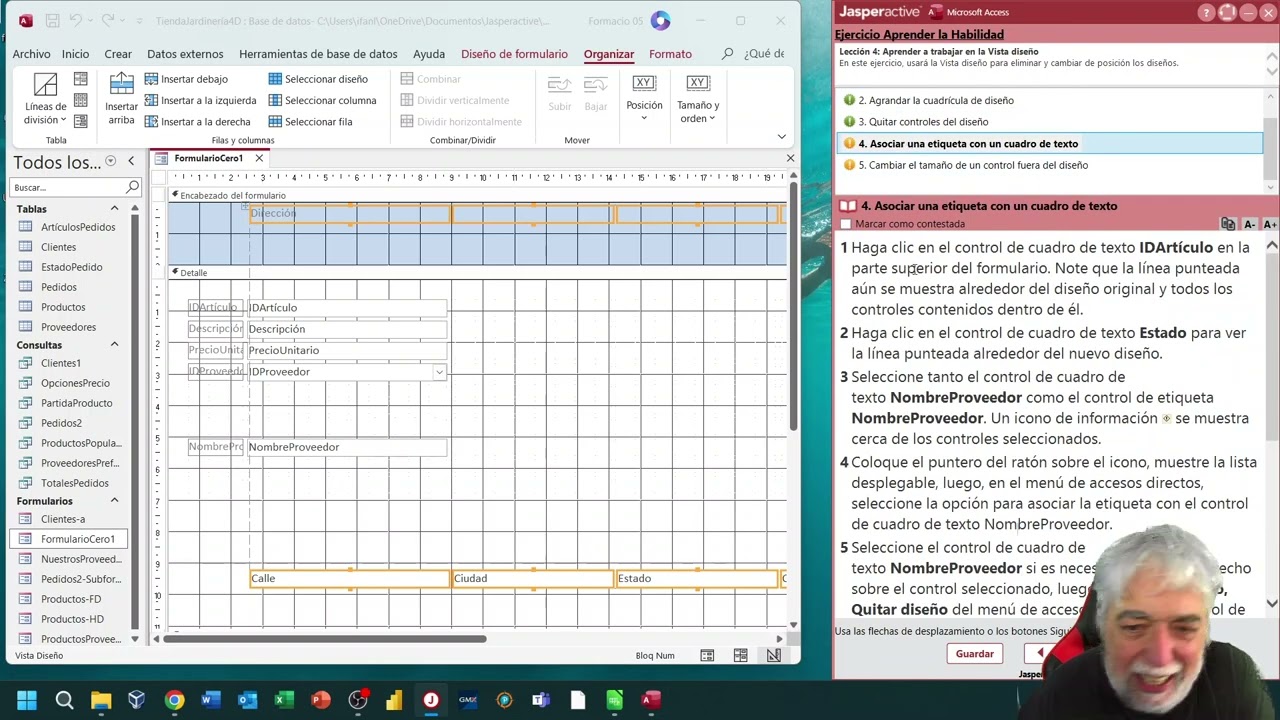Click Seleccionar columna in the ribbon
The width and height of the screenshot is (1280, 720).
pyautogui.click(x=322, y=100)
